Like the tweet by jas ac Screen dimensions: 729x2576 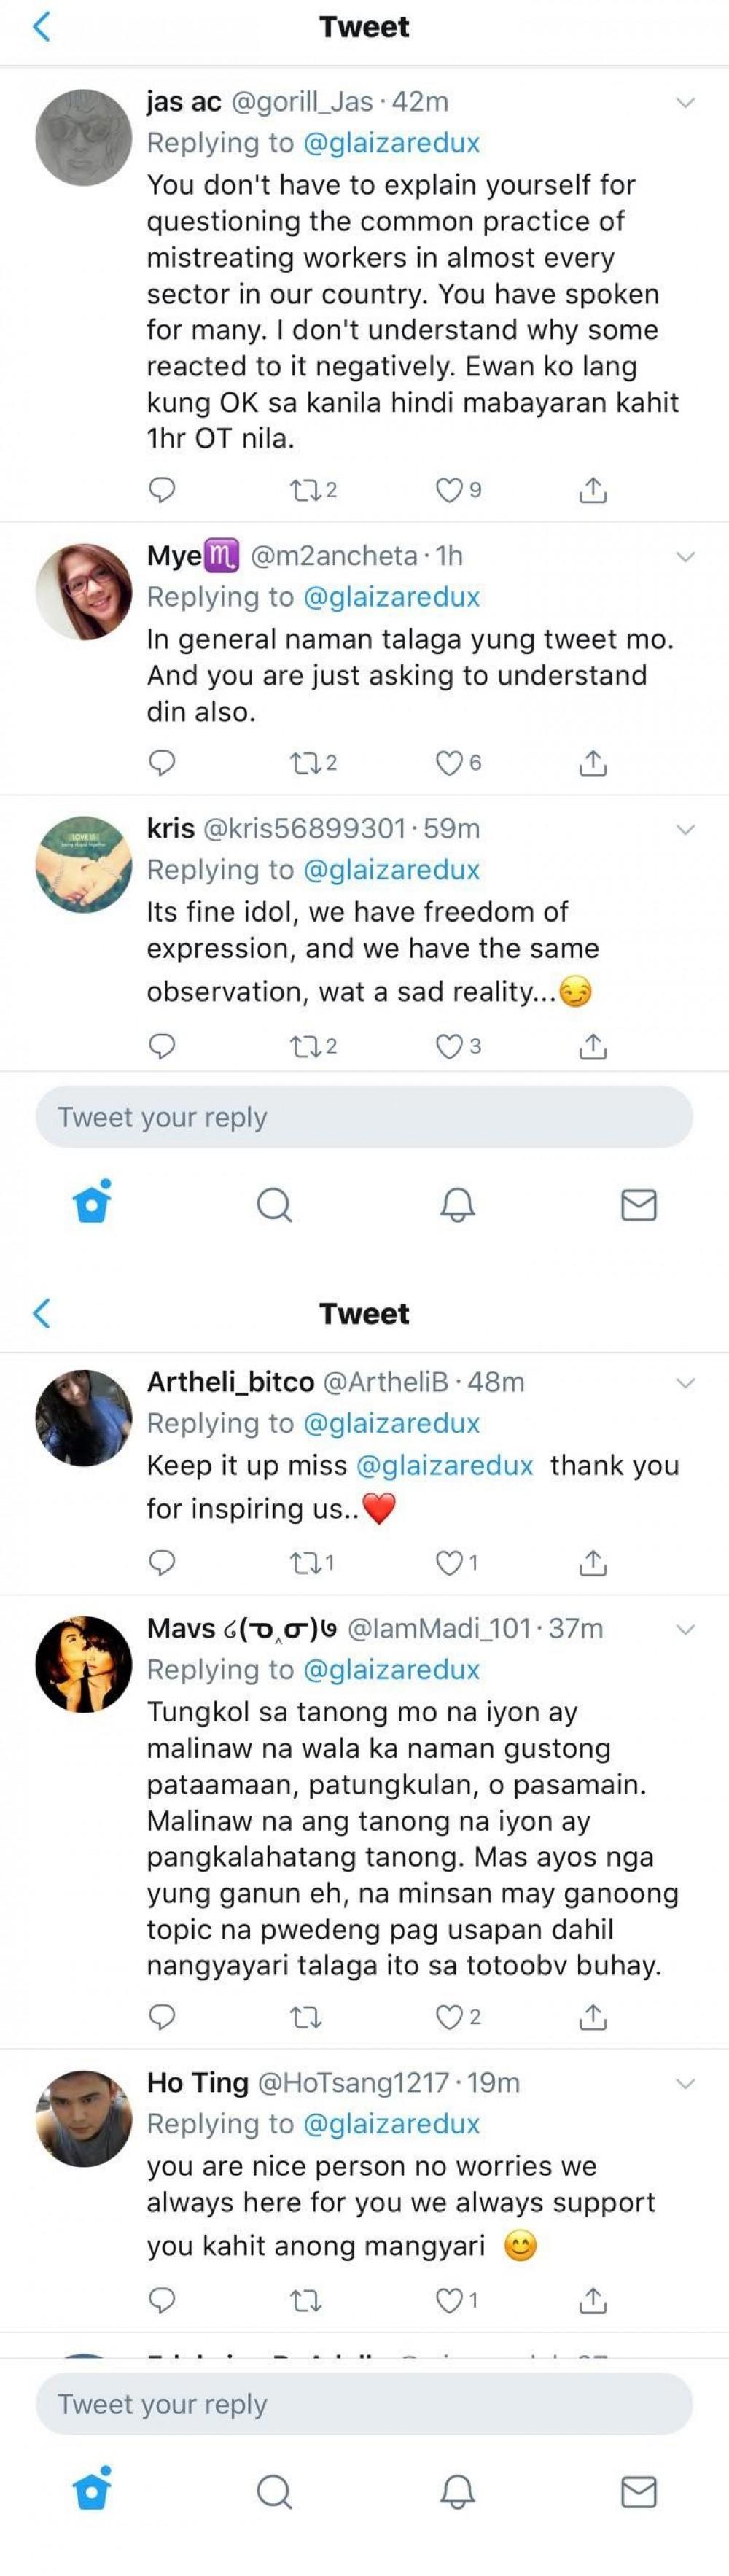(450, 490)
